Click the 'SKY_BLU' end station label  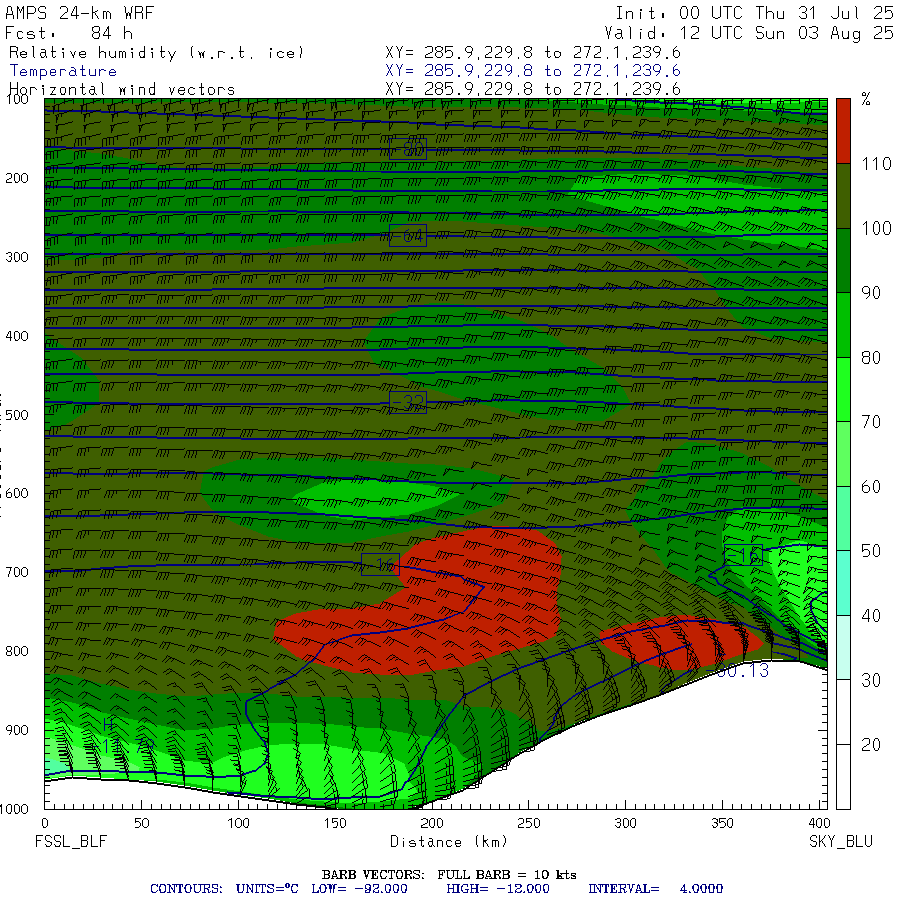(841, 841)
